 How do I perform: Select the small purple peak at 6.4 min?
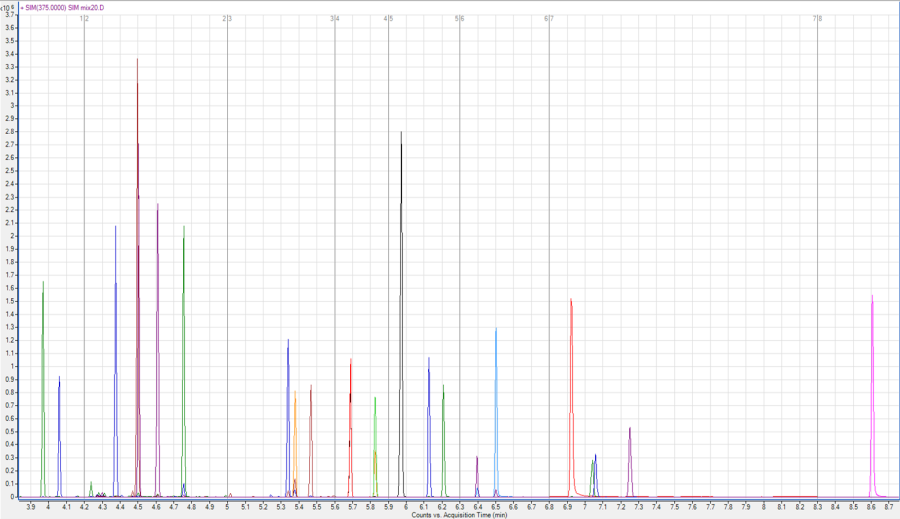coord(477,477)
